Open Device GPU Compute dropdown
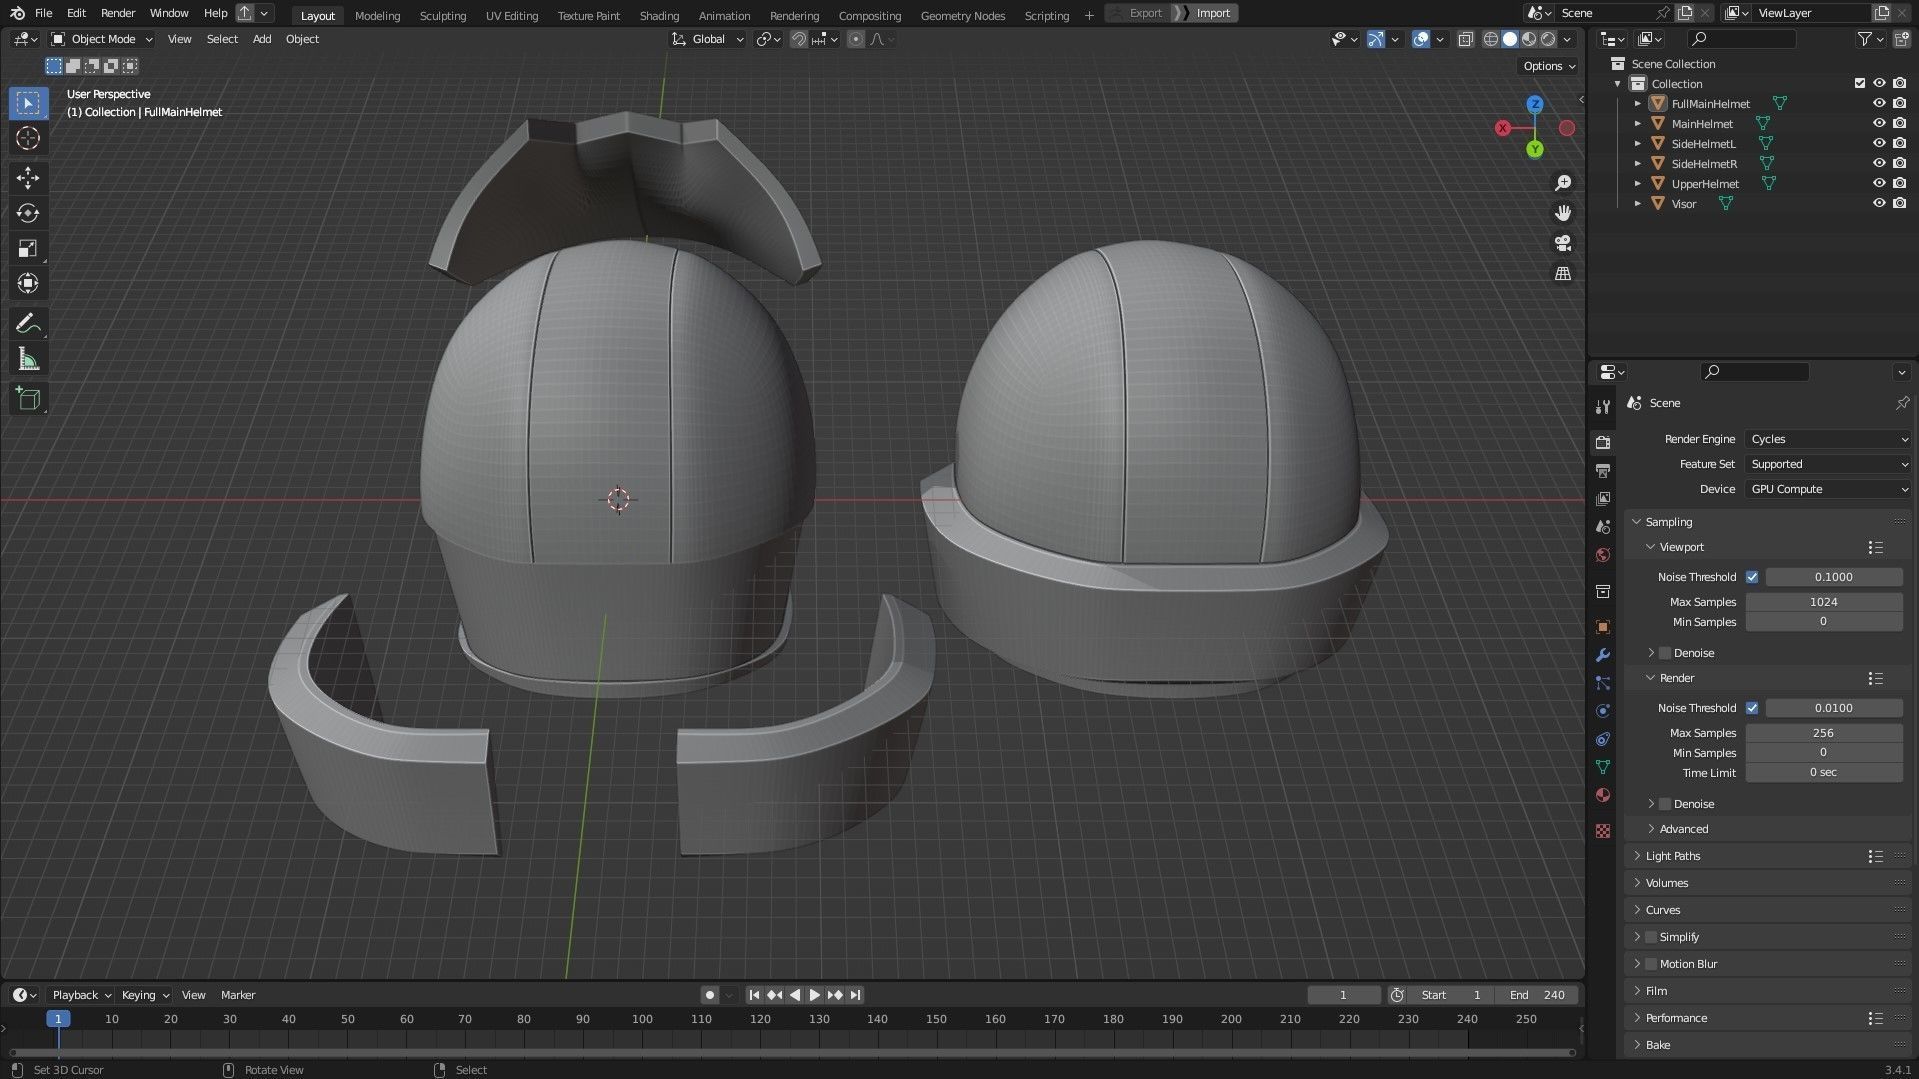This screenshot has width=1919, height=1079. [x=1828, y=489]
